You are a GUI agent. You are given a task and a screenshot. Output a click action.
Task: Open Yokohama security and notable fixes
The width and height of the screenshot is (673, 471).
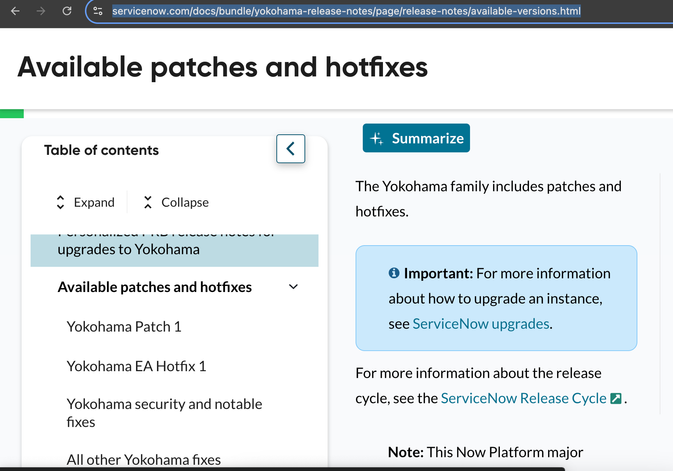(164, 413)
